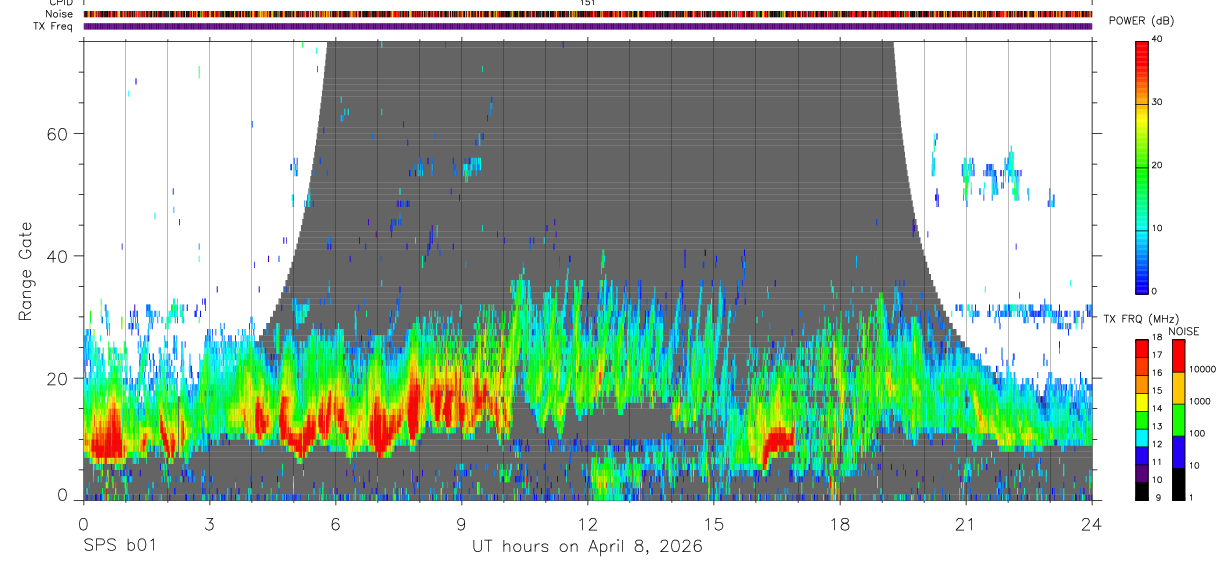Viewport: 1228px width, 567px height.
Task: Click the 12 UT hour axis label
Action: pyautogui.click(x=588, y=523)
